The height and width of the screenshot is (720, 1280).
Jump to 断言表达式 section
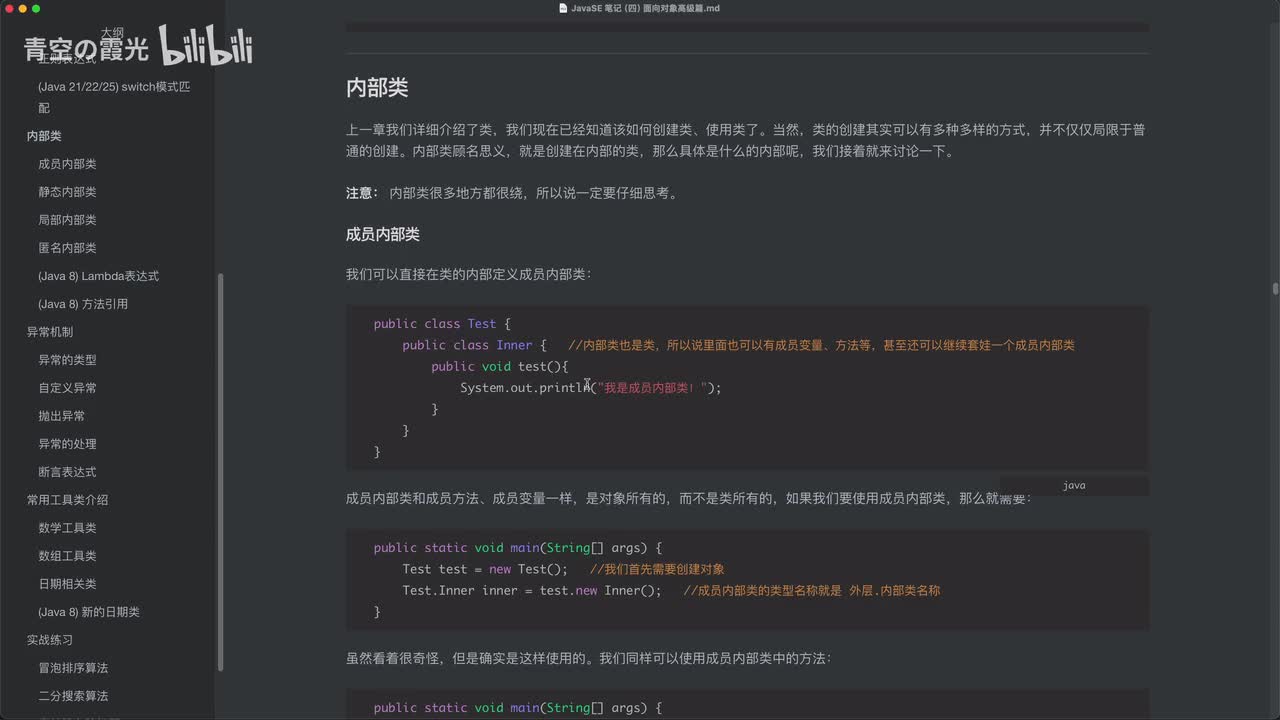(67, 472)
